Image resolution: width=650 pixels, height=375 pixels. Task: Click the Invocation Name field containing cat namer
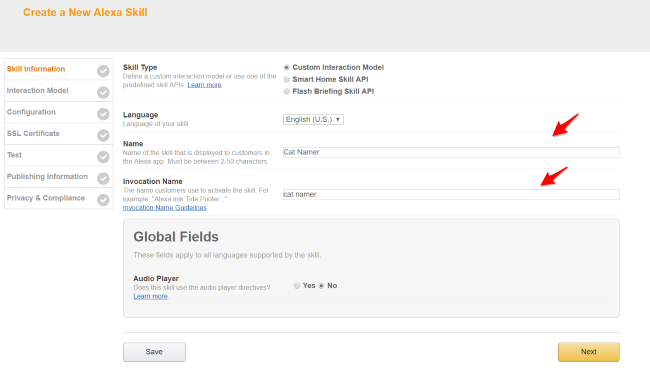tap(451, 195)
